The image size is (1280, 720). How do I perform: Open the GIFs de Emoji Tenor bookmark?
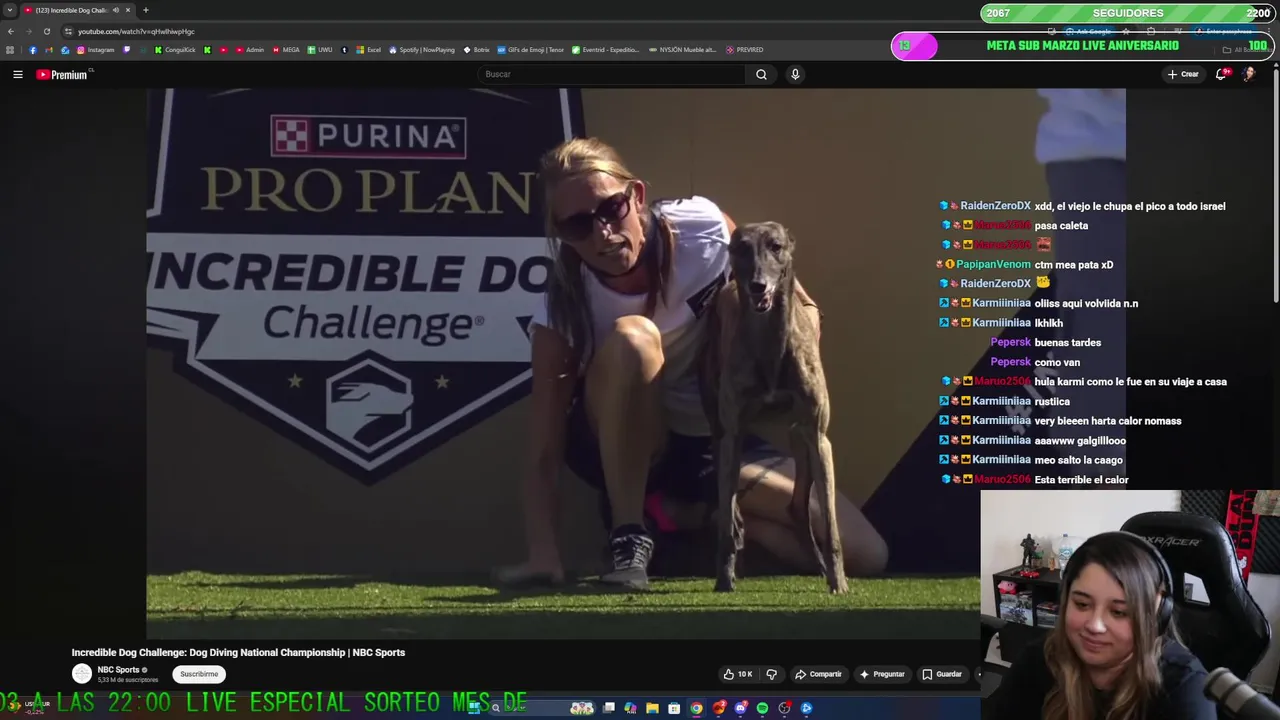point(531,50)
